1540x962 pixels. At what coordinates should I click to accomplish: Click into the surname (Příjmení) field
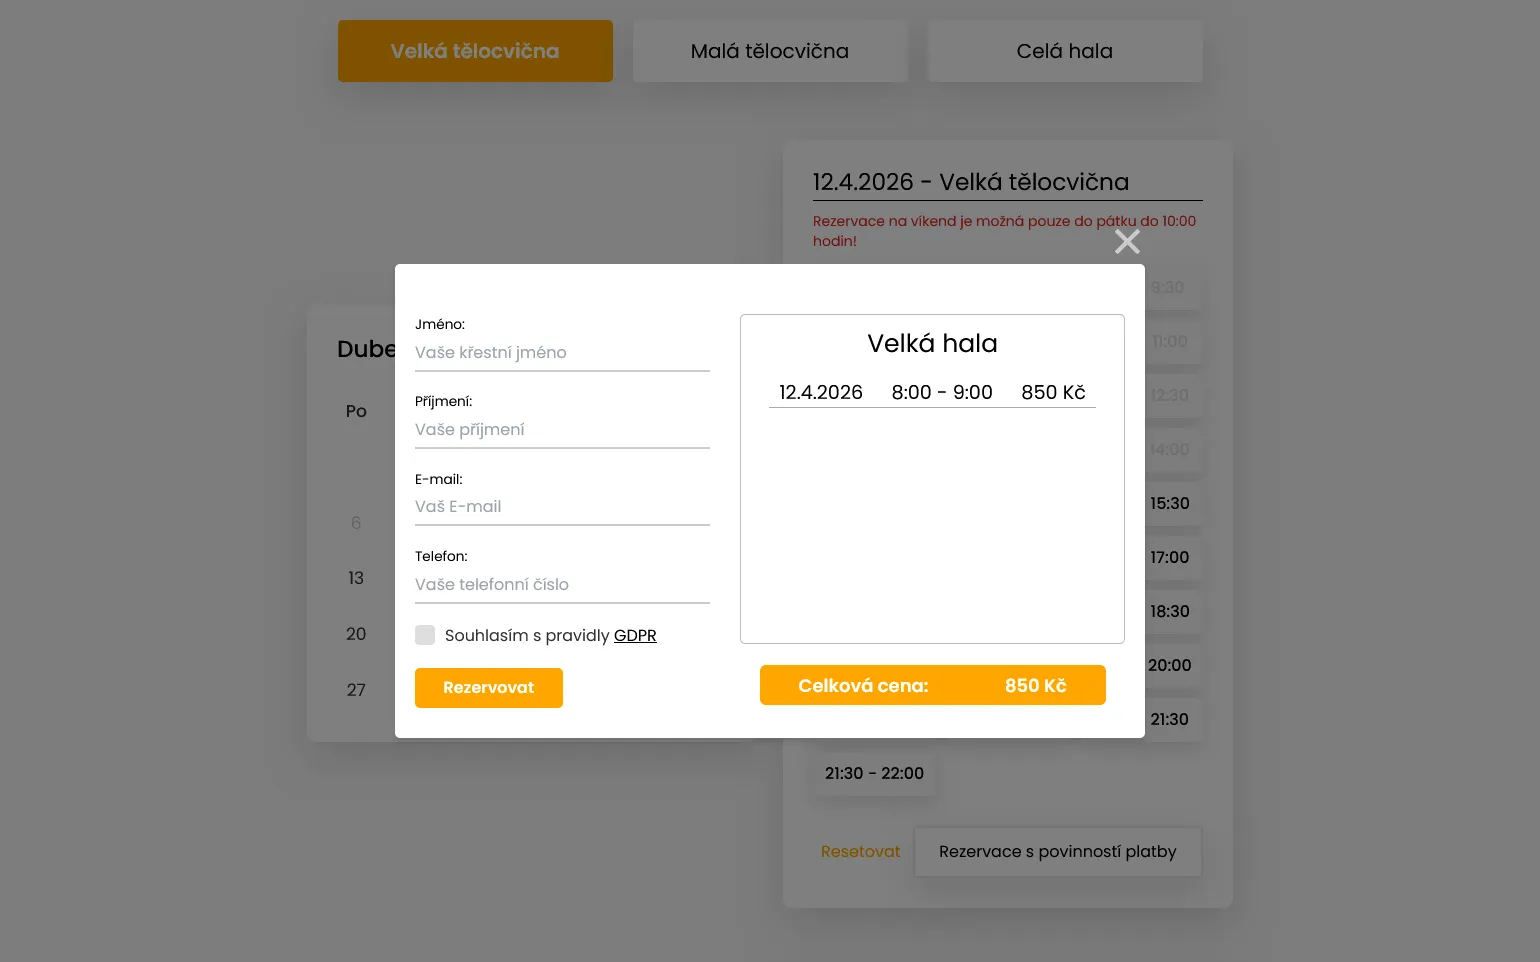(561, 430)
